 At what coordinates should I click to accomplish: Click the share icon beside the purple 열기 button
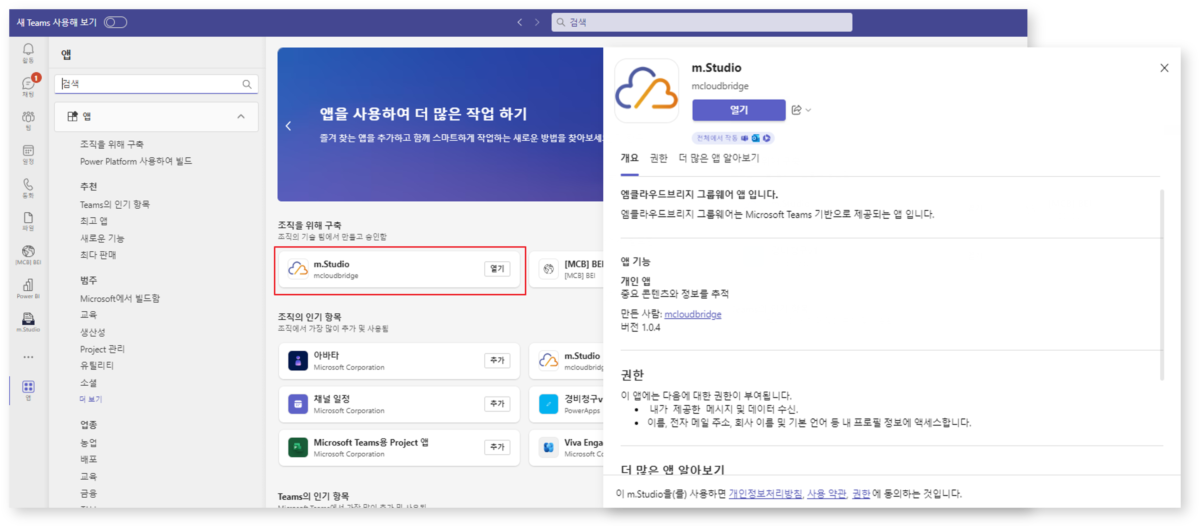point(797,110)
